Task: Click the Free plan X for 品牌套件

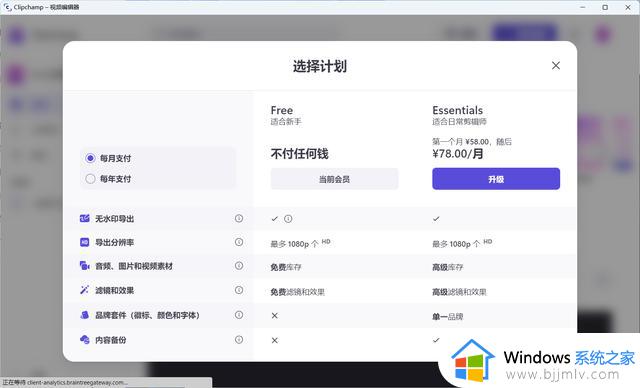Action: 275,315
